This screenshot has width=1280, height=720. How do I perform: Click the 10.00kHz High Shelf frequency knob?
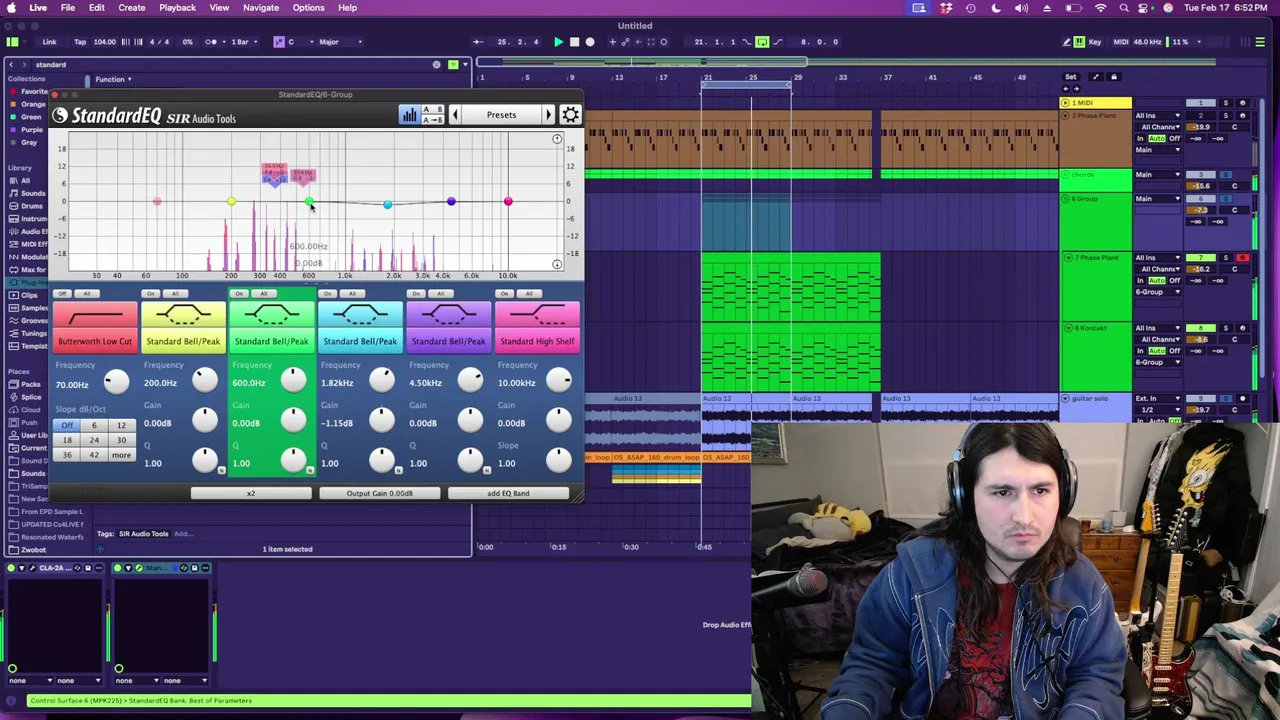click(x=559, y=380)
